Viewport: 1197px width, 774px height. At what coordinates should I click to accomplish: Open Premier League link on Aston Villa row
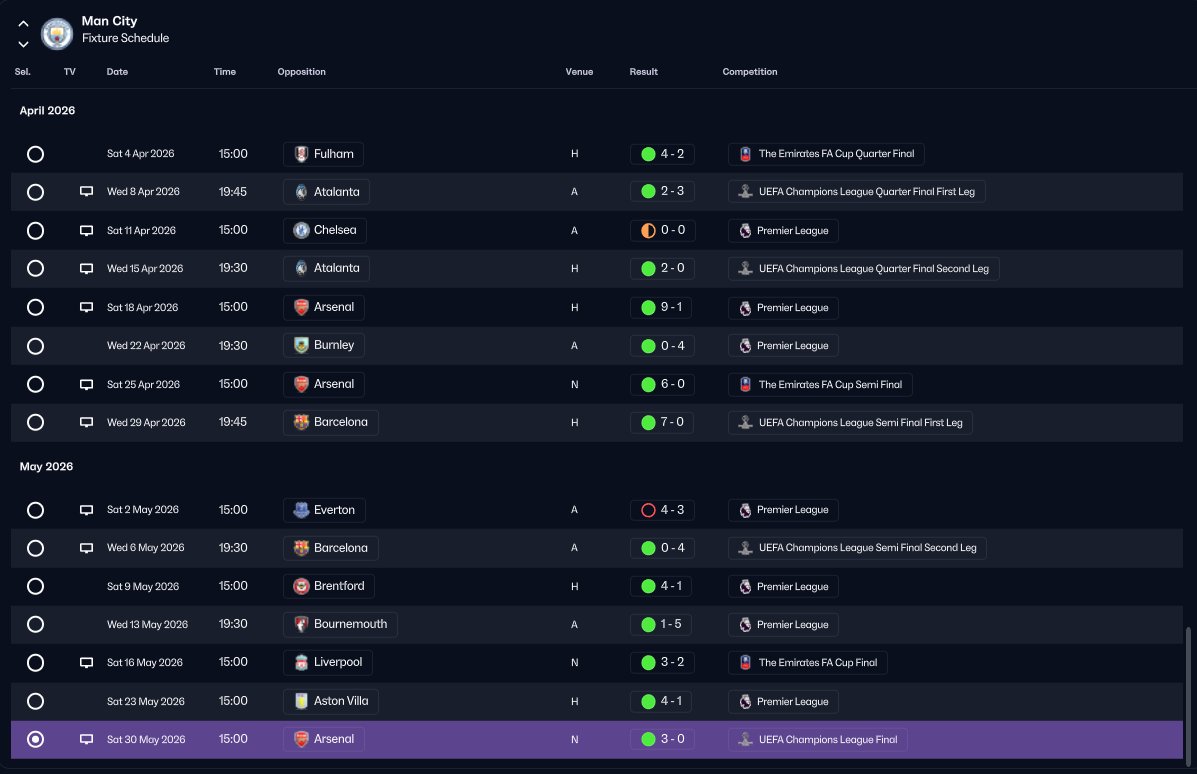pos(783,701)
